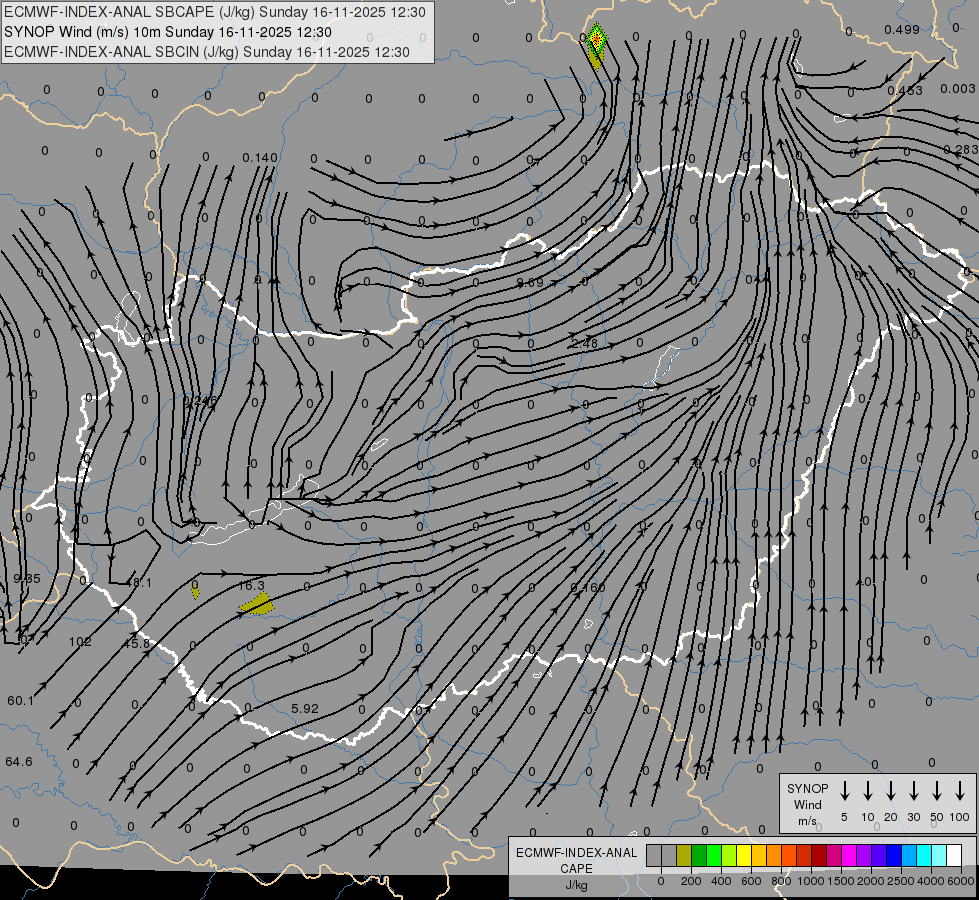Click the olive CAPE patch below value 16.3
Screen dimensions: 979x900
coord(257,604)
